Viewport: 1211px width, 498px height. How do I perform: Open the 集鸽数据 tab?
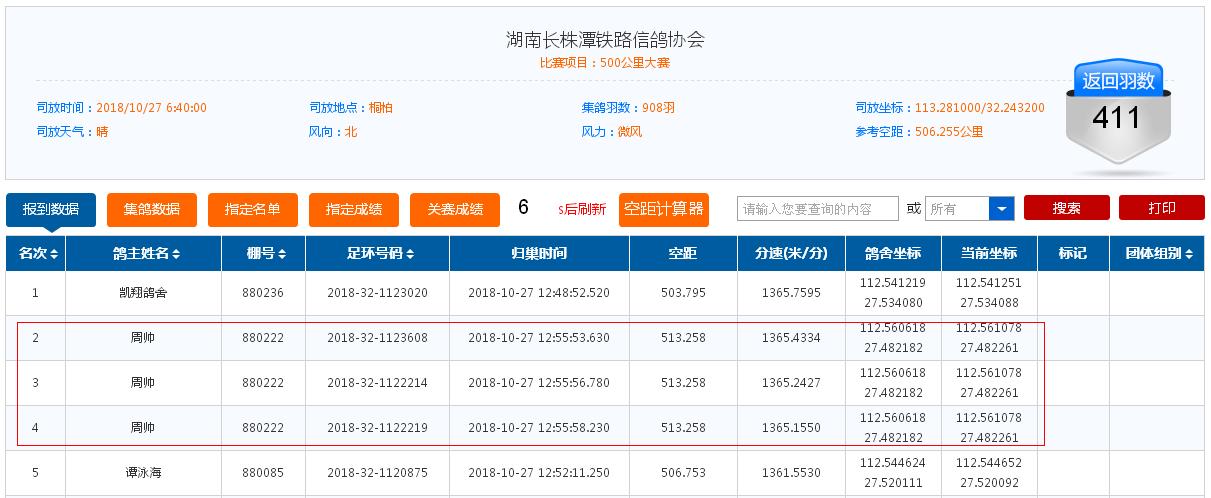(152, 209)
